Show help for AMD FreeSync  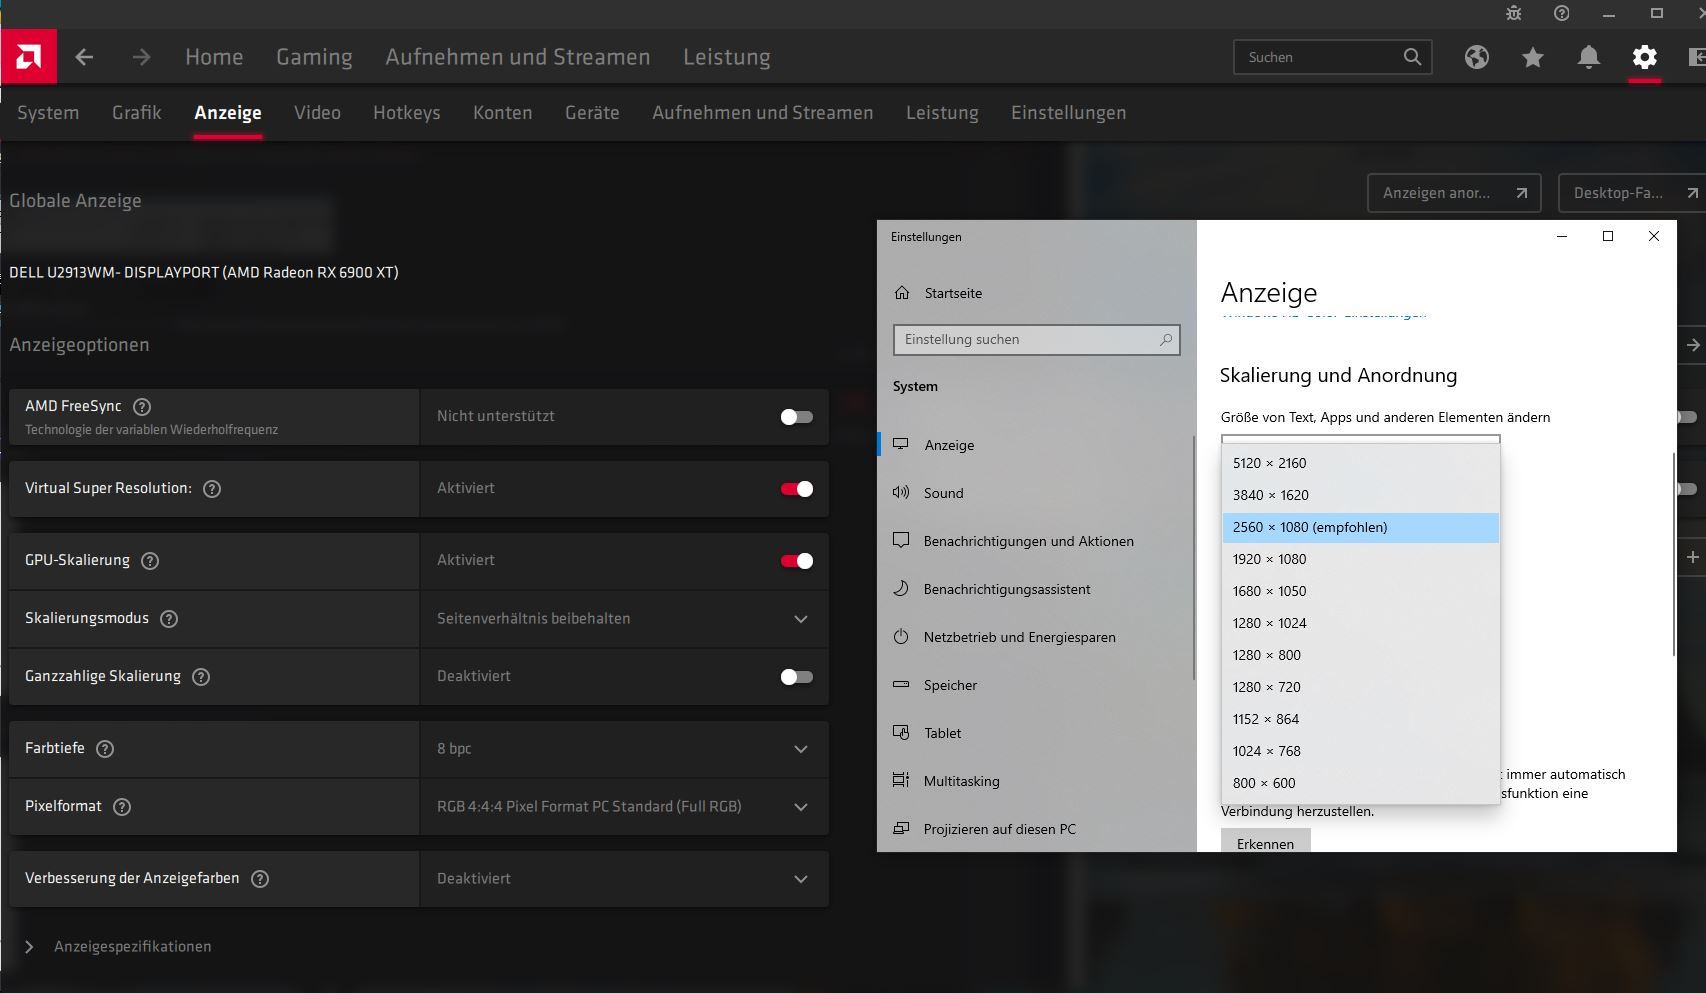142,406
